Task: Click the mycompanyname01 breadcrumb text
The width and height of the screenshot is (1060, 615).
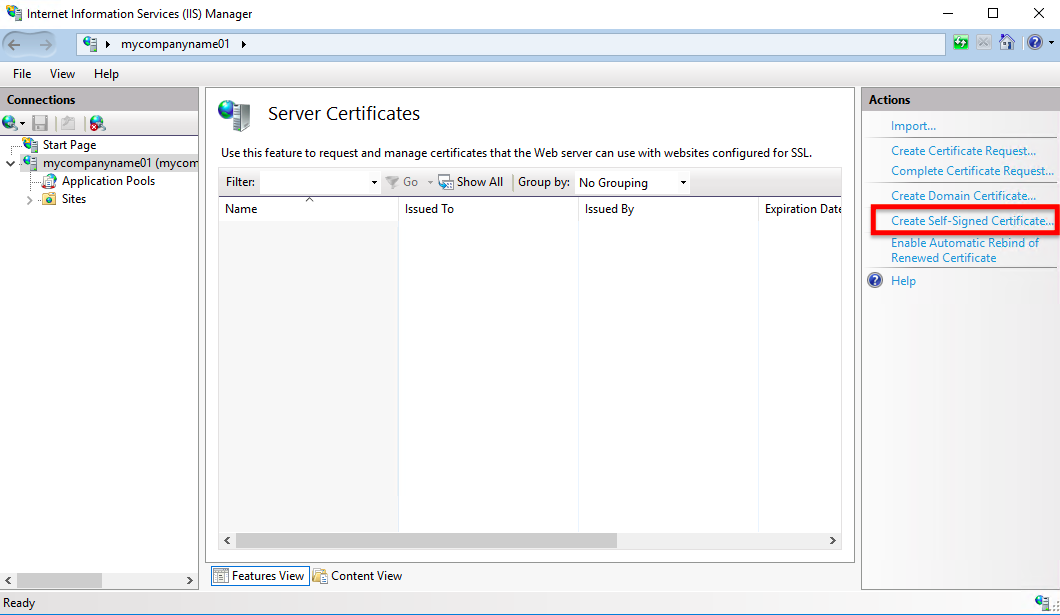Action: 175,44
